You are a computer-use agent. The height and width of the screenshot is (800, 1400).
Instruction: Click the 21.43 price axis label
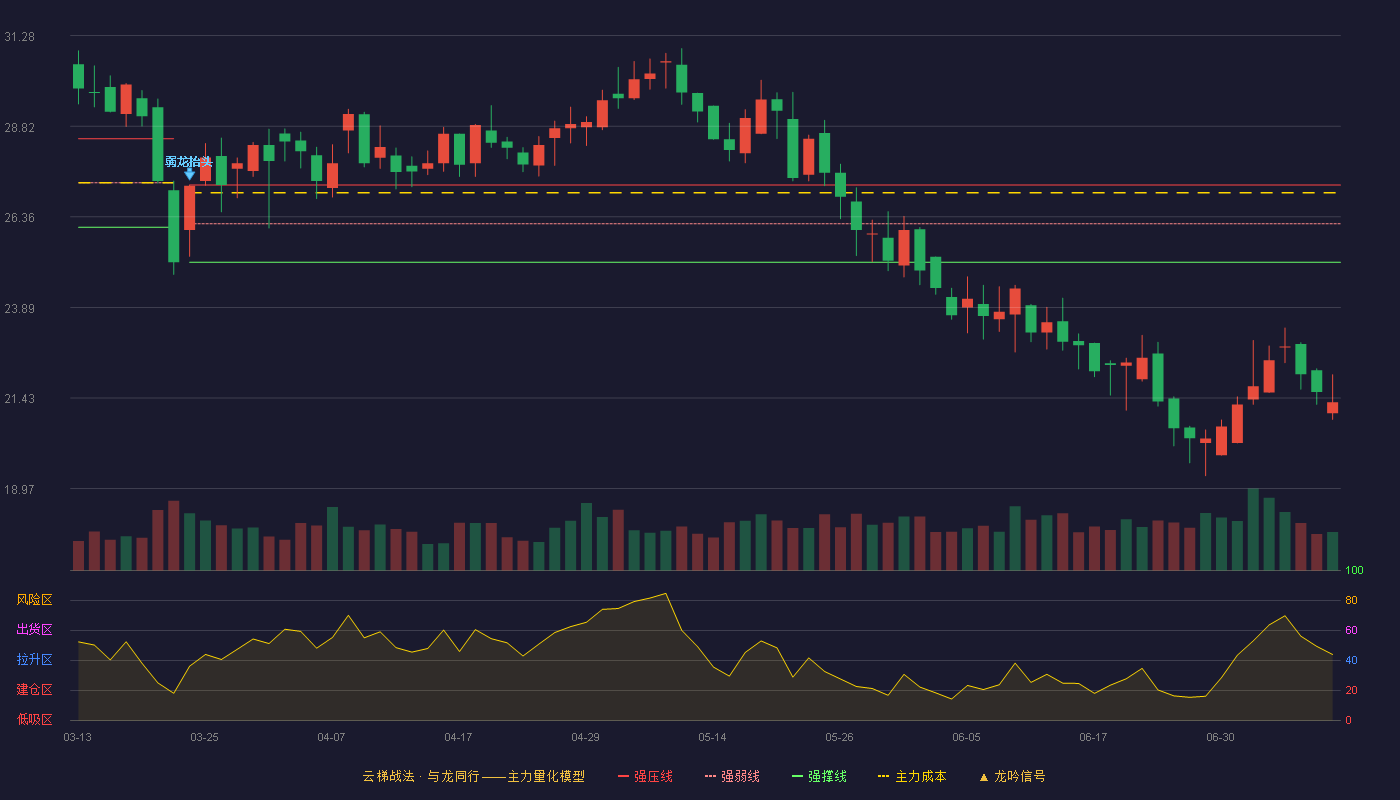[19, 399]
